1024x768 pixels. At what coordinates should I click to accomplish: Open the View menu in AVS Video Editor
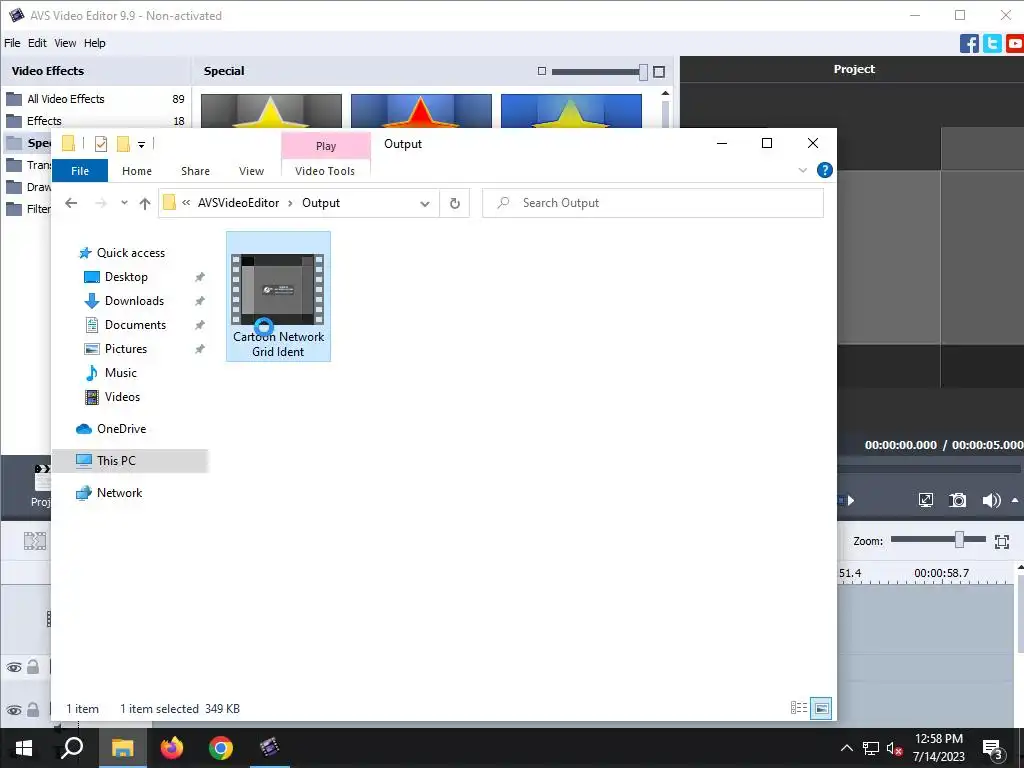(65, 43)
